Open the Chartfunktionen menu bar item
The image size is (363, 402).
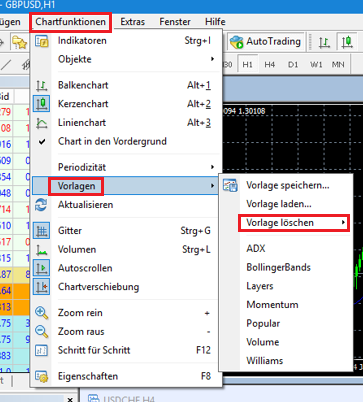pos(70,22)
